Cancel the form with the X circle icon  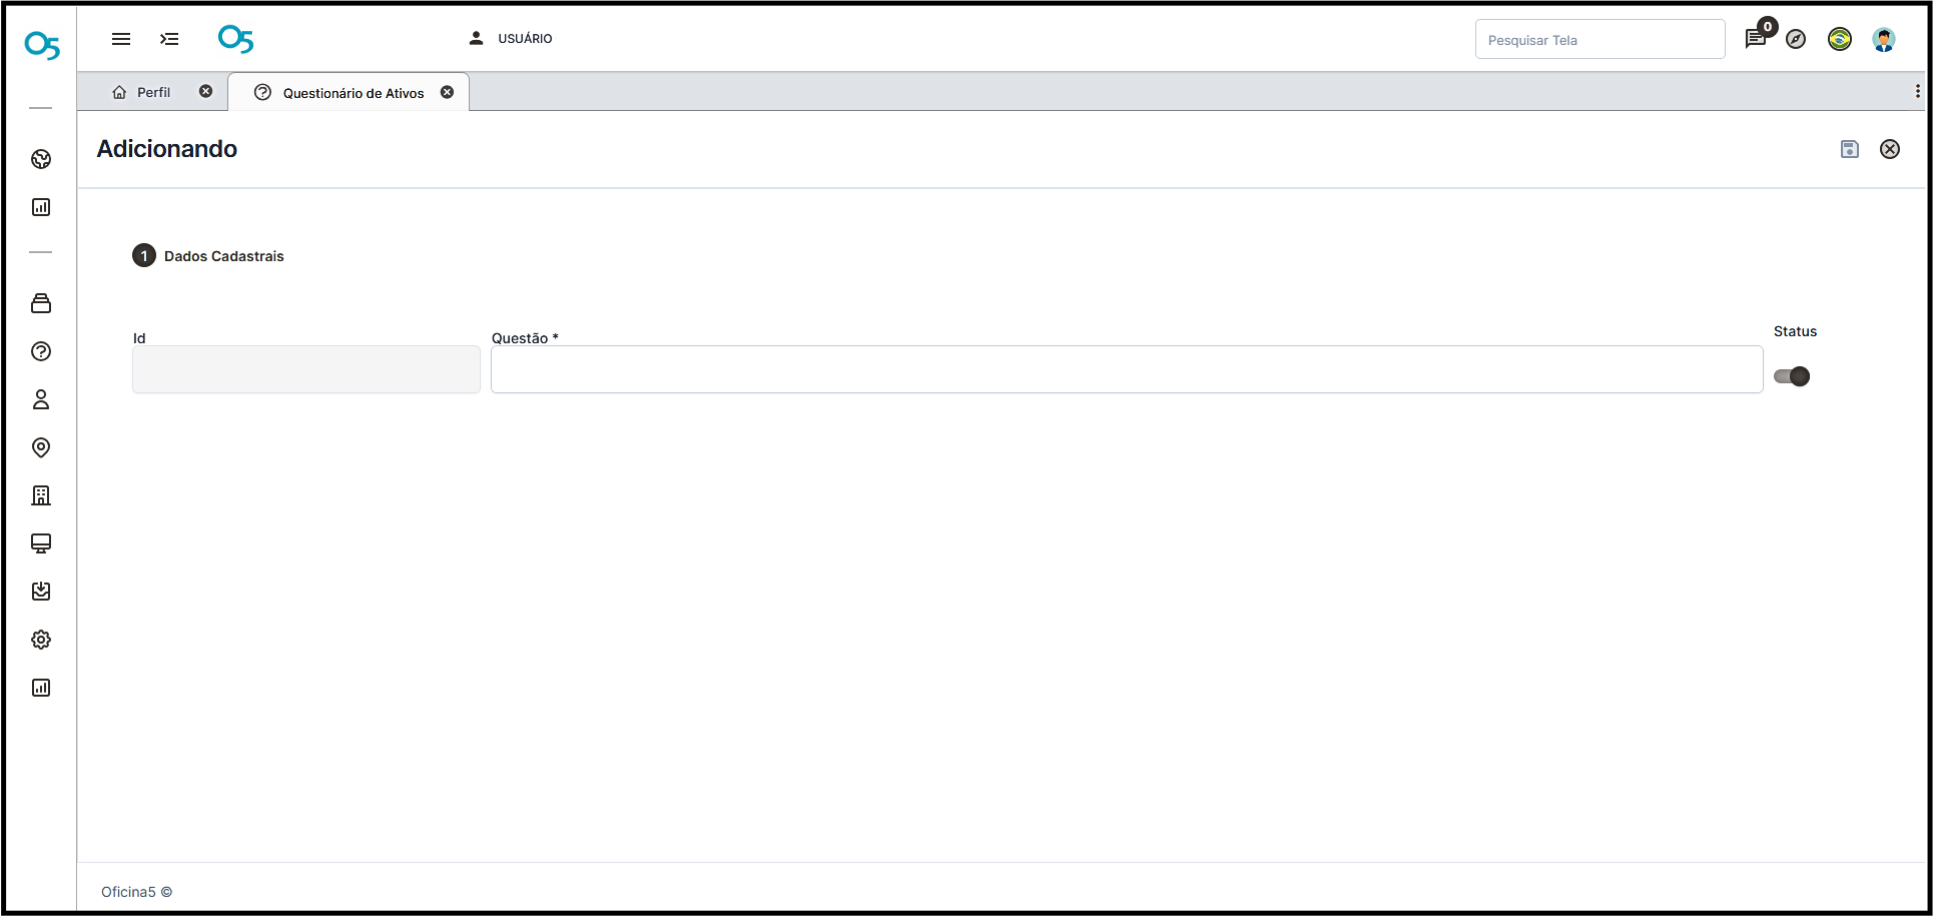click(1889, 149)
